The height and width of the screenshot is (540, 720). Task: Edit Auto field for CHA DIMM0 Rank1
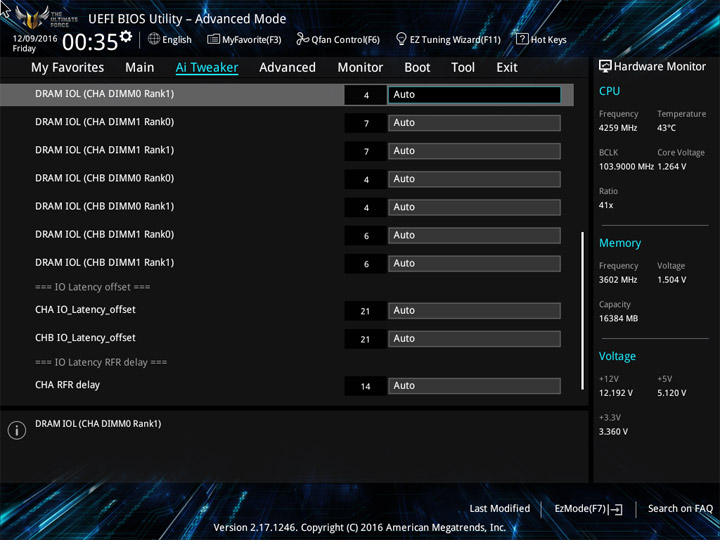tap(474, 95)
